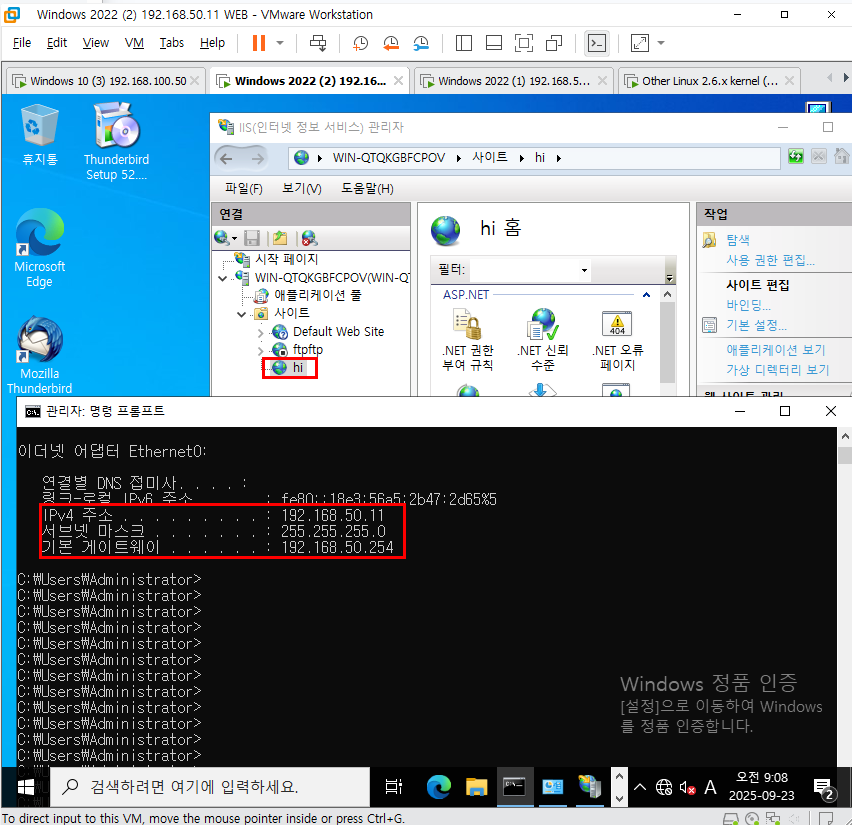Screen dimensions: 852x825
Task: Click 탐색 in the actions pane
Action: tap(737, 240)
